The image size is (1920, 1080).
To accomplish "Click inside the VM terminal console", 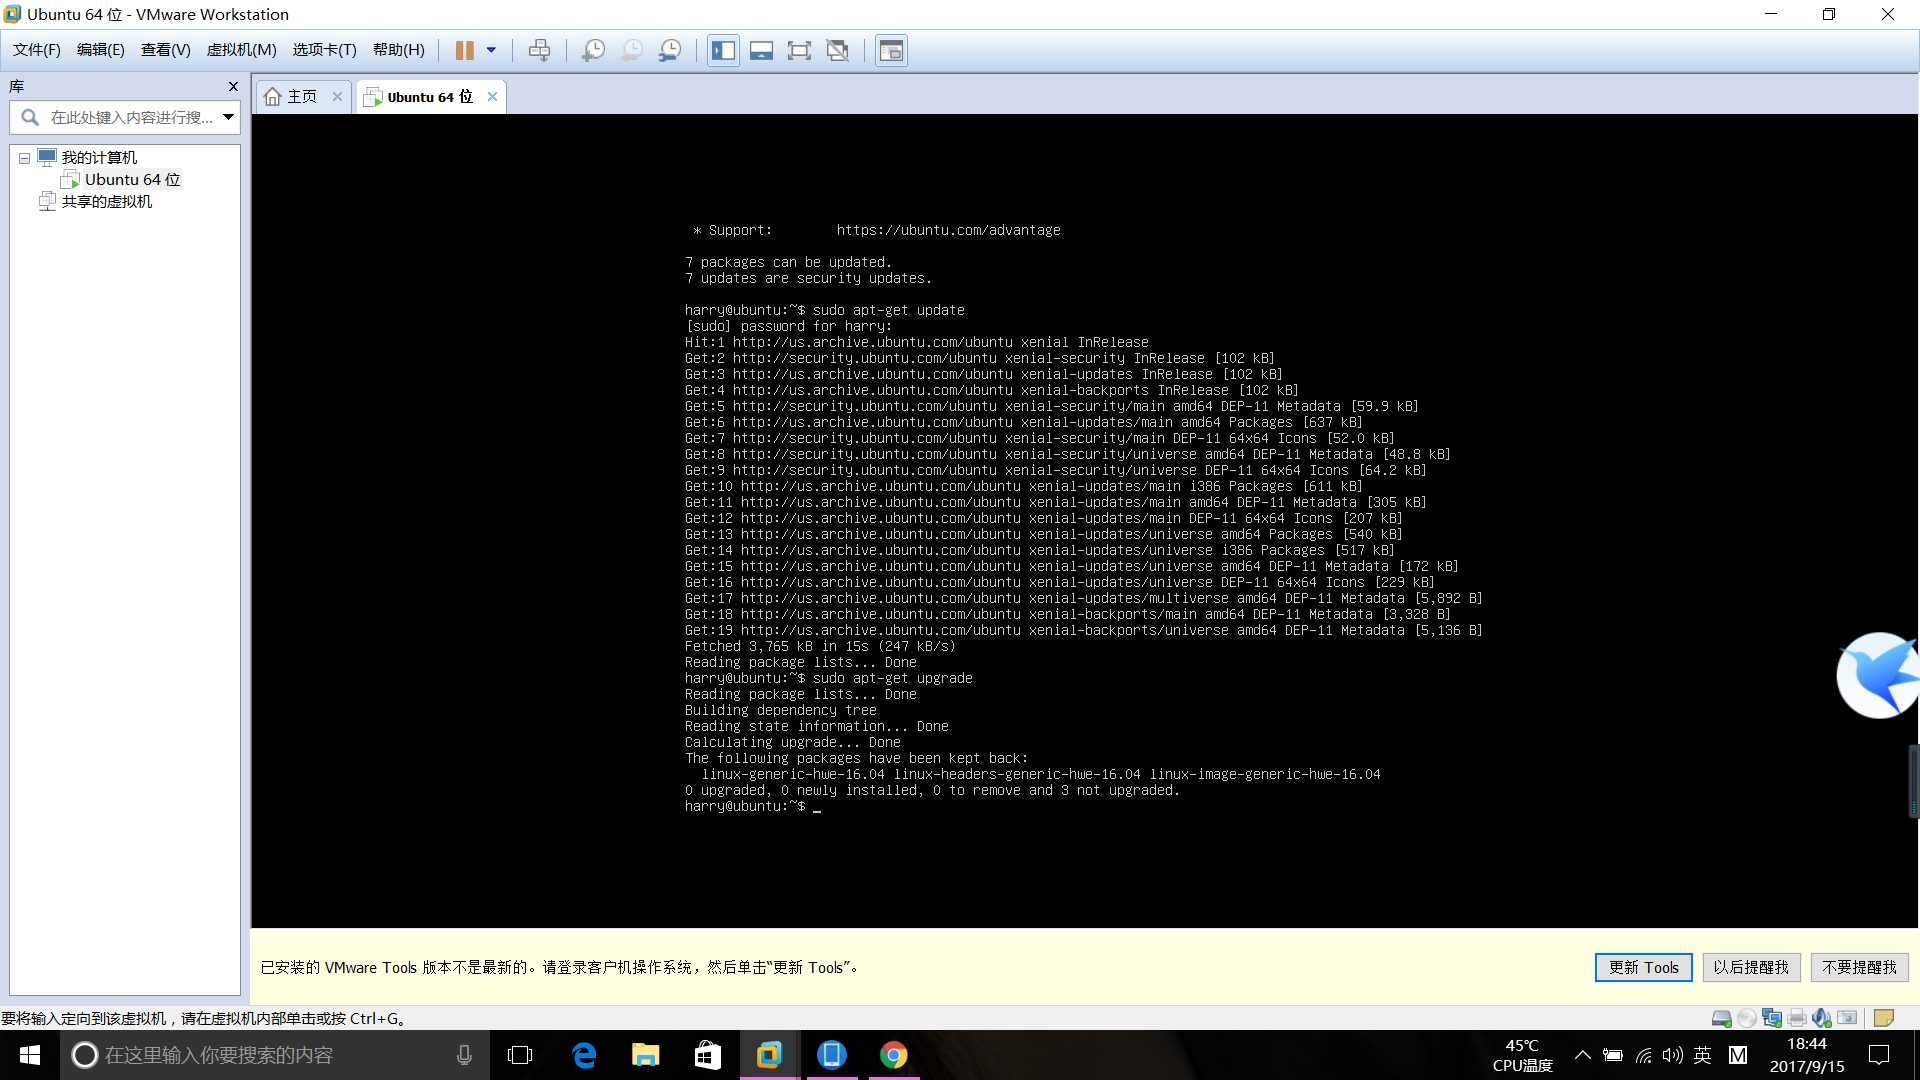I will coord(1084,520).
